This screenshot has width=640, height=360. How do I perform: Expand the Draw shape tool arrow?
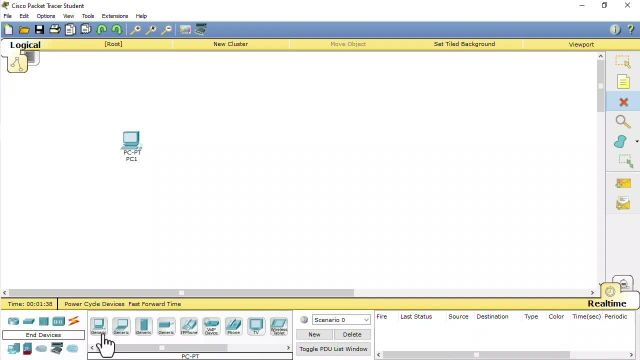[x=636, y=142]
